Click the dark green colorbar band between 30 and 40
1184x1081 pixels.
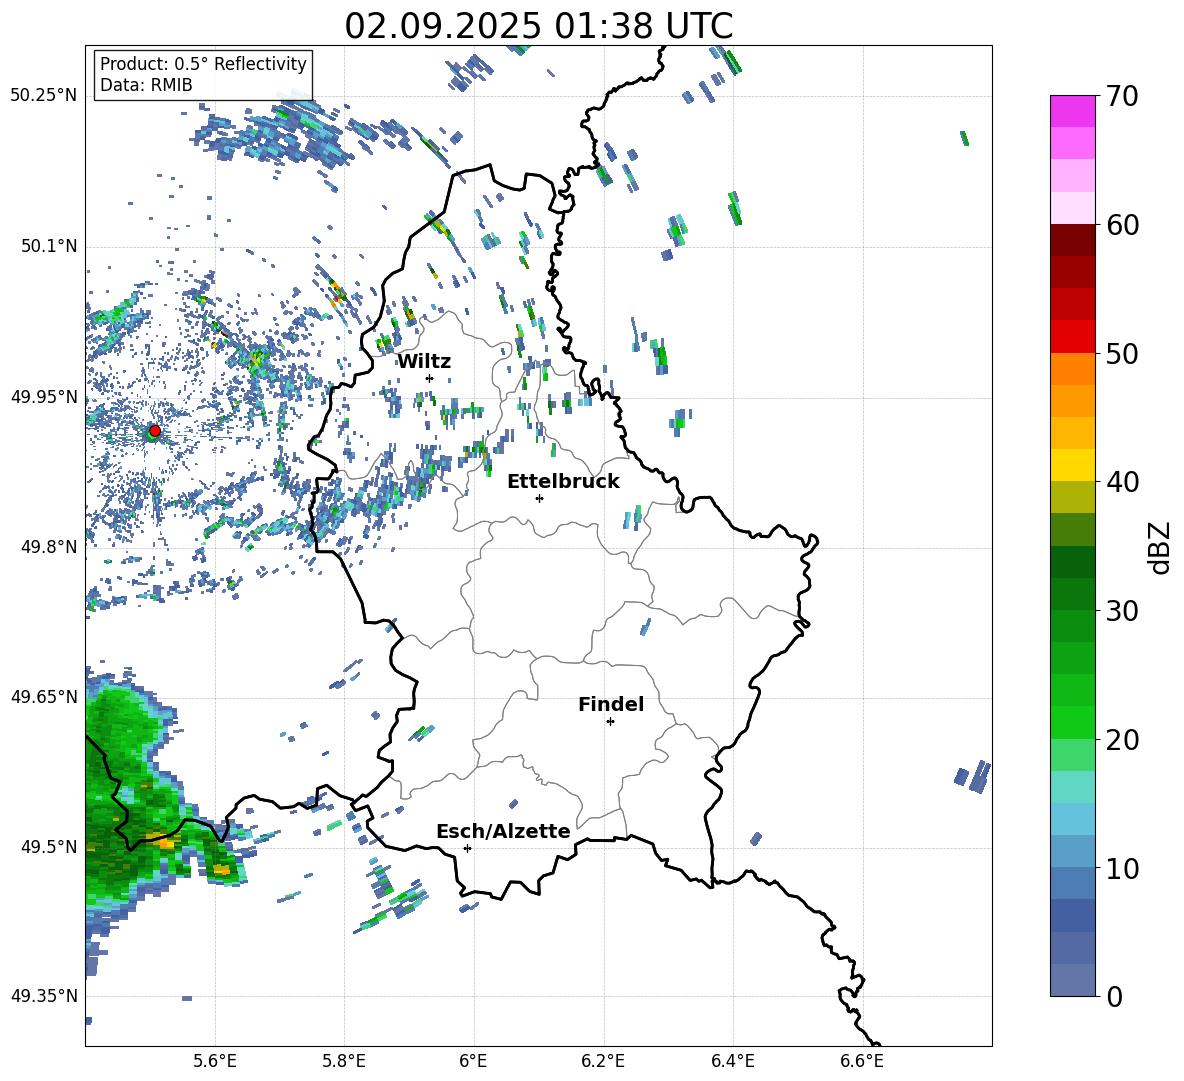click(1072, 562)
